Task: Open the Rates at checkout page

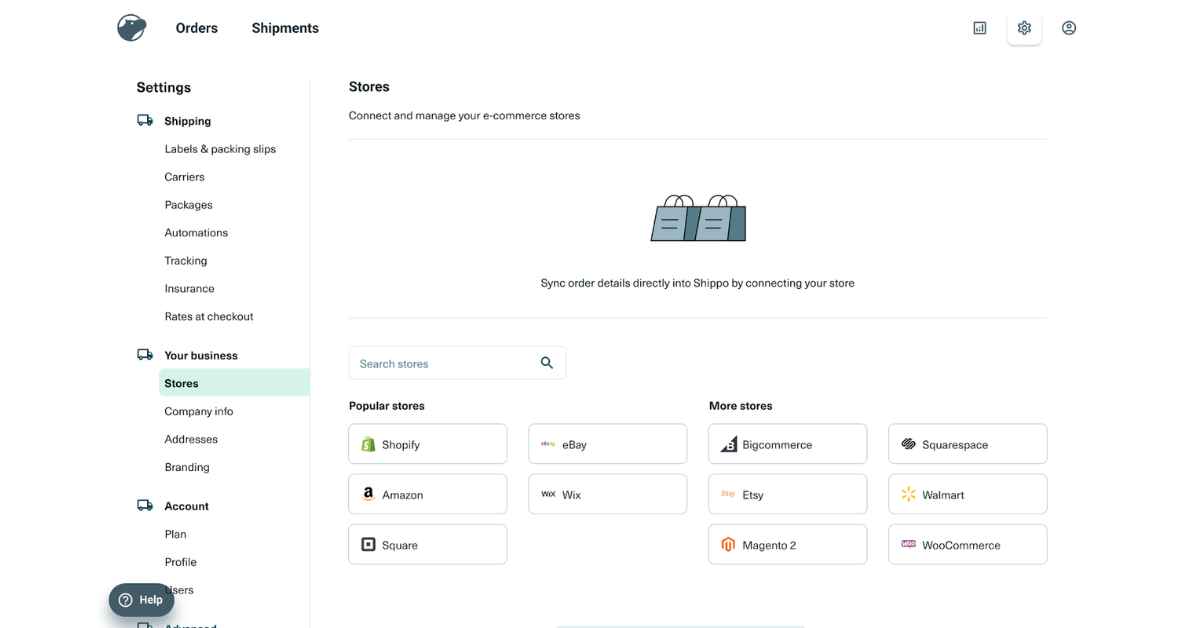Action: pos(209,315)
